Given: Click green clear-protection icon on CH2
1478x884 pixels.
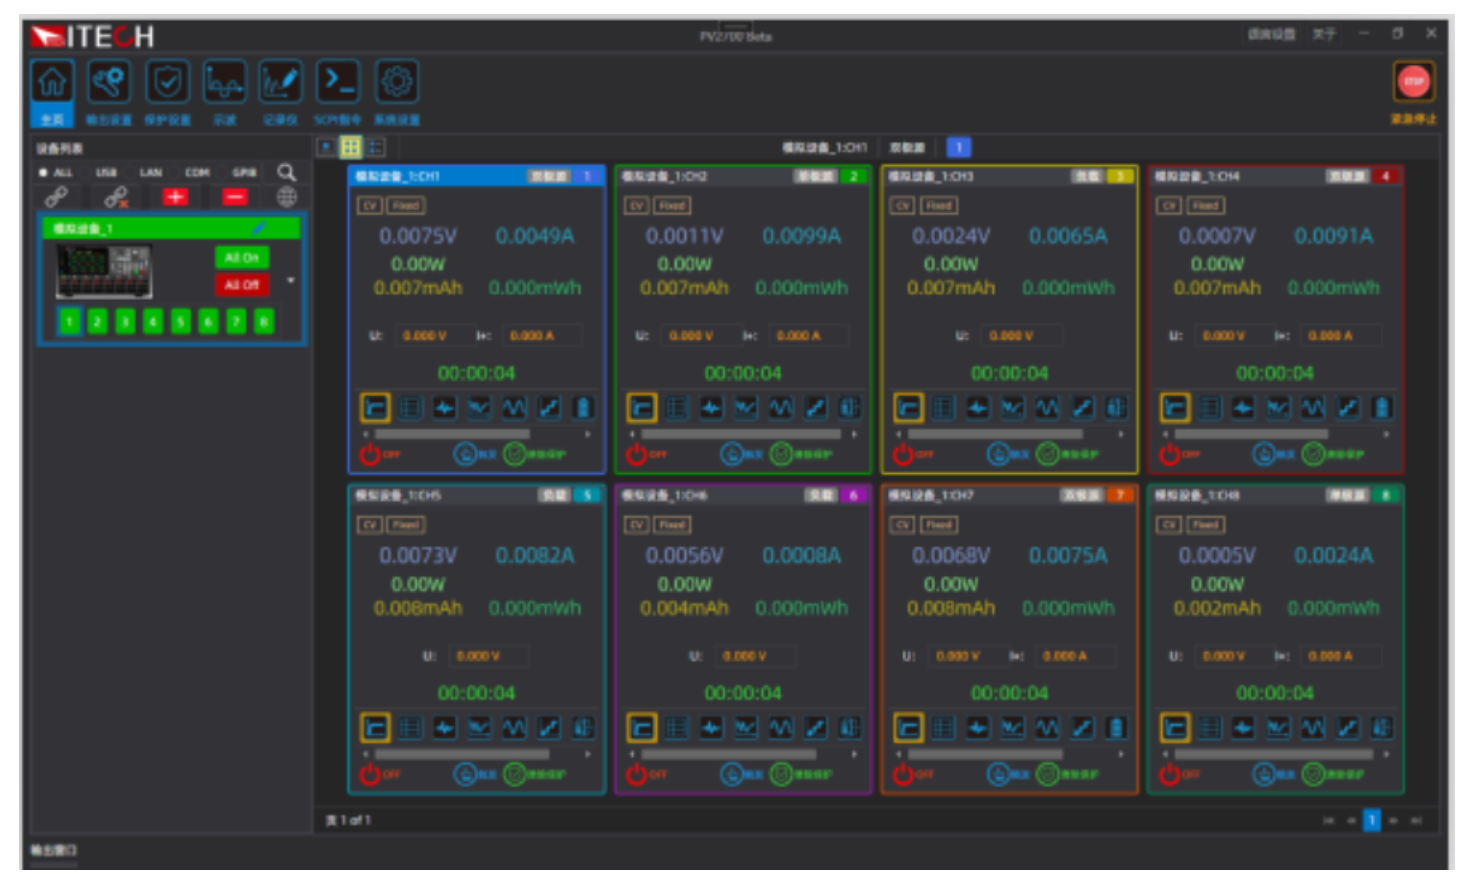Looking at the screenshot, I should (782, 455).
